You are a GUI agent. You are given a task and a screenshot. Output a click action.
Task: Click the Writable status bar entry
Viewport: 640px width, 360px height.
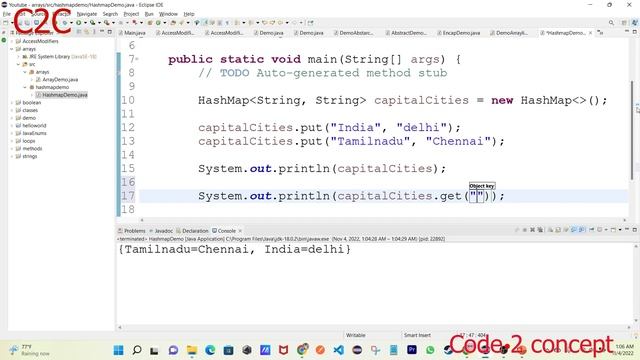[356, 335]
